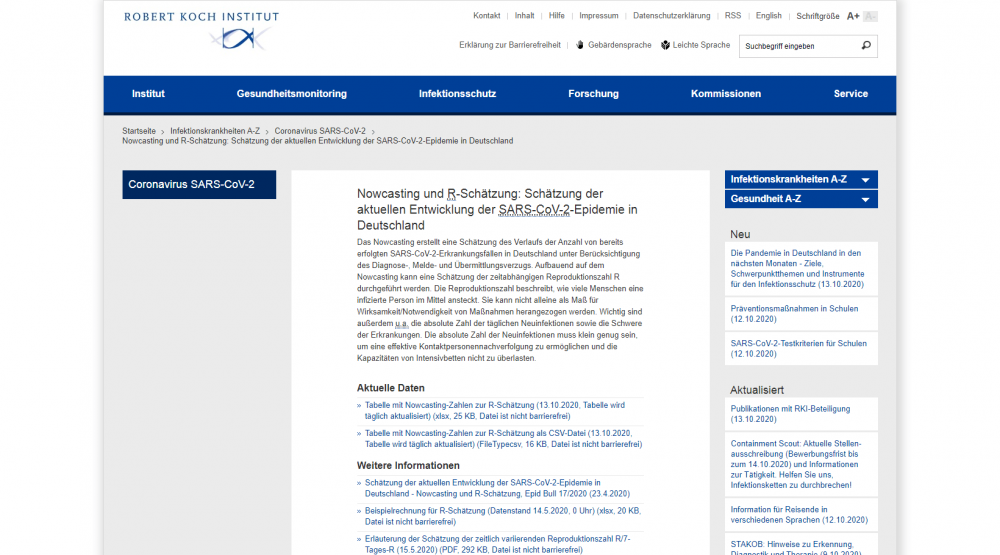Open the Gesundheitsmonitoring menu item
This screenshot has height=555, width=1000.
click(291, 94)
